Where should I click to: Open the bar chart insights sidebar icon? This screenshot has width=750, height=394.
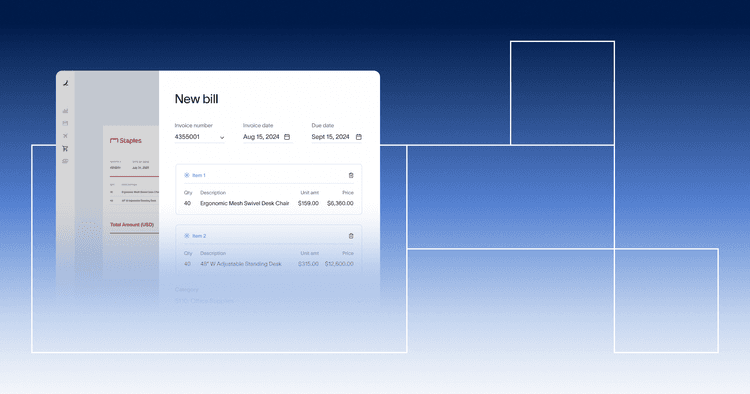click(65, 111)
